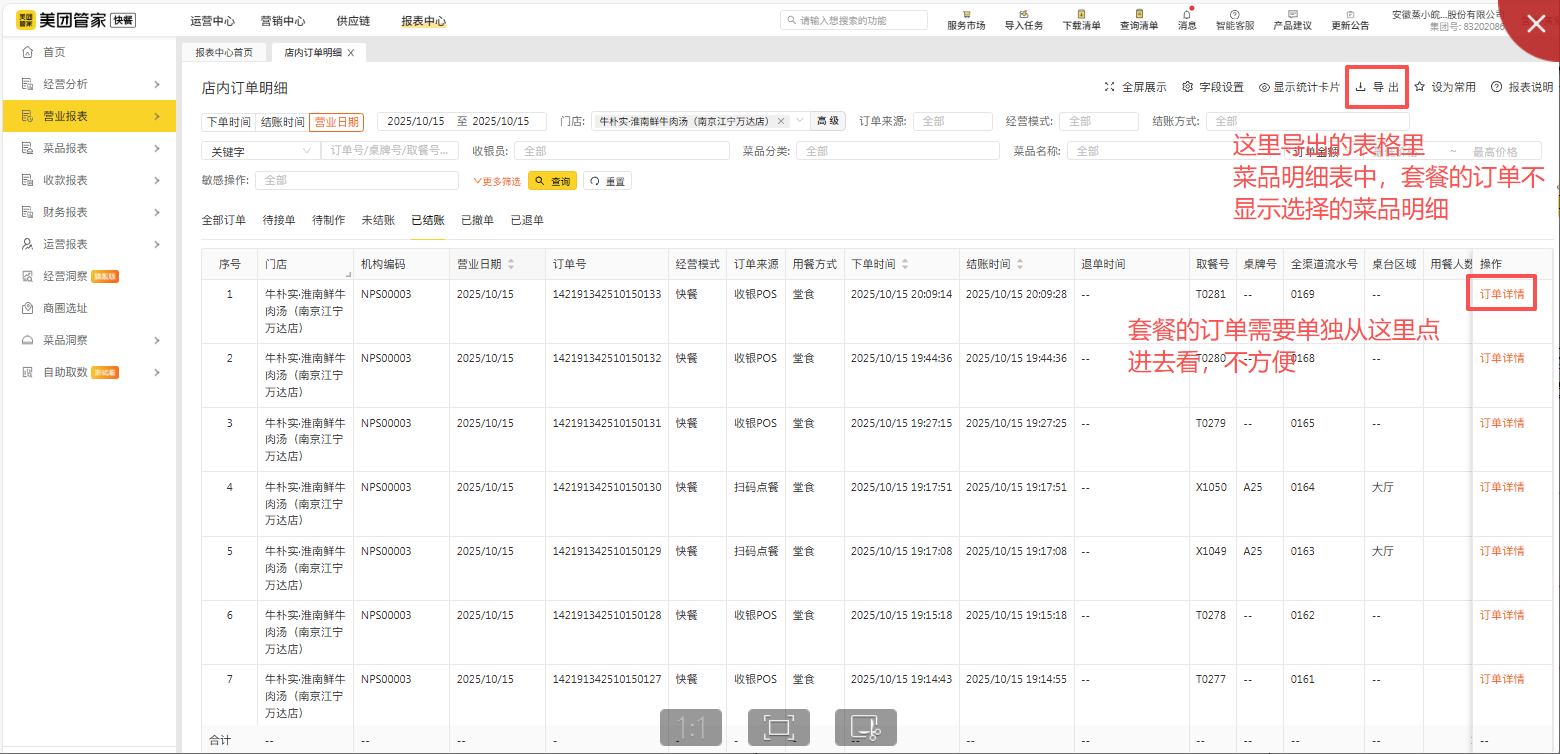Click the 查询清单 icon
This screenshot has width=1560, height=754.
[x=1139, y=21]
